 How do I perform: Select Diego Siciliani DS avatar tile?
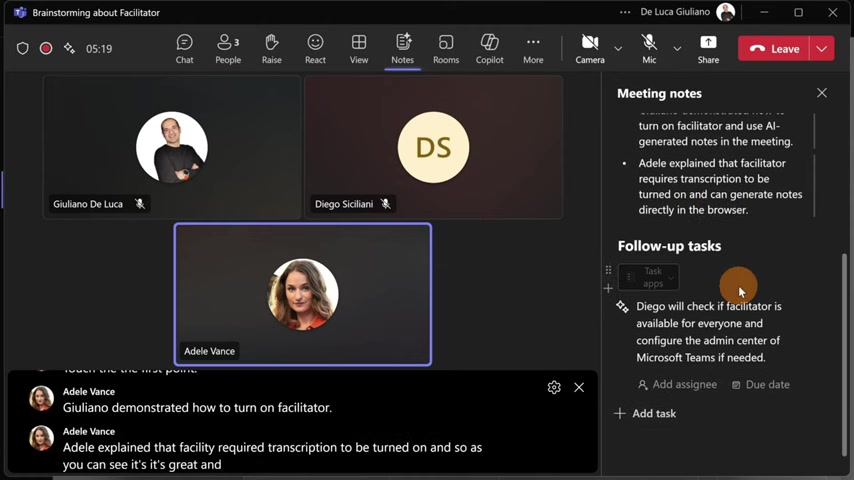click(433, 147)
